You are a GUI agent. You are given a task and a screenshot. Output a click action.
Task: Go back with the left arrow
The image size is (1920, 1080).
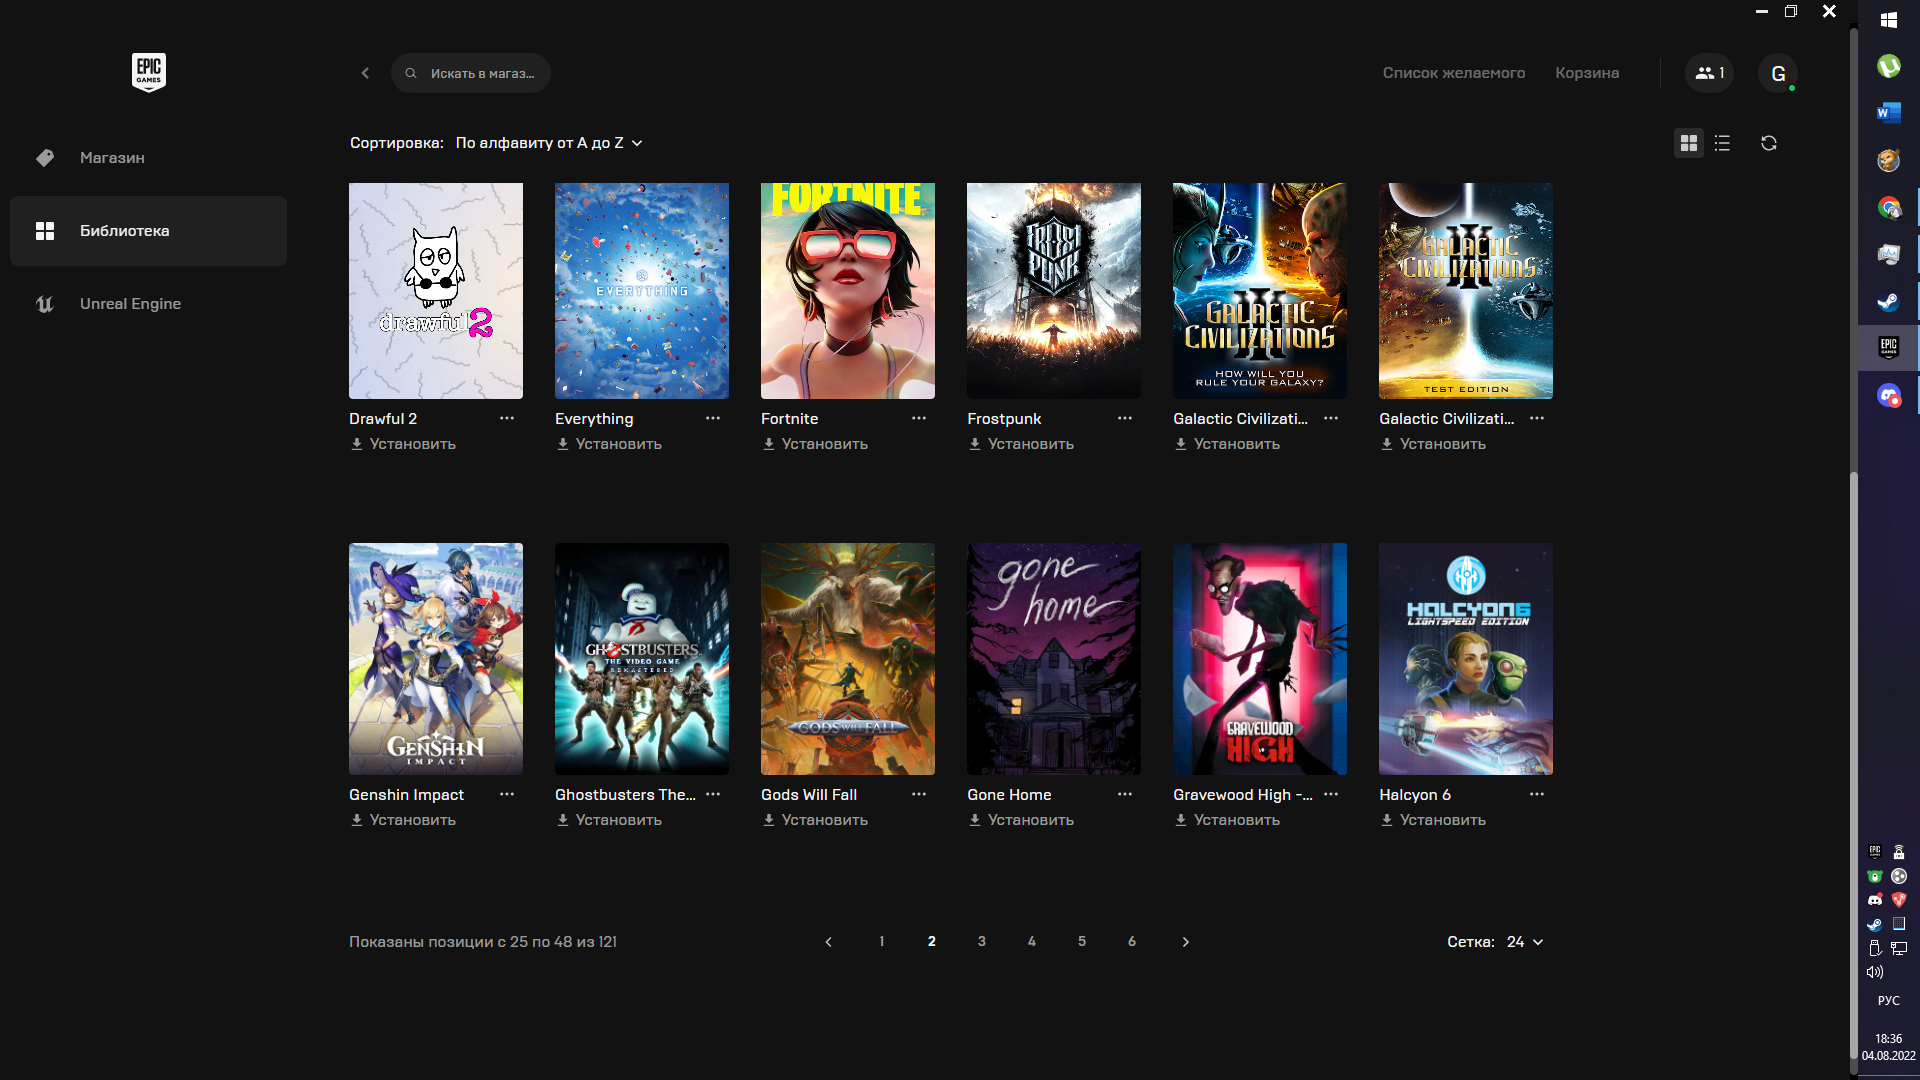pos(365,73)
